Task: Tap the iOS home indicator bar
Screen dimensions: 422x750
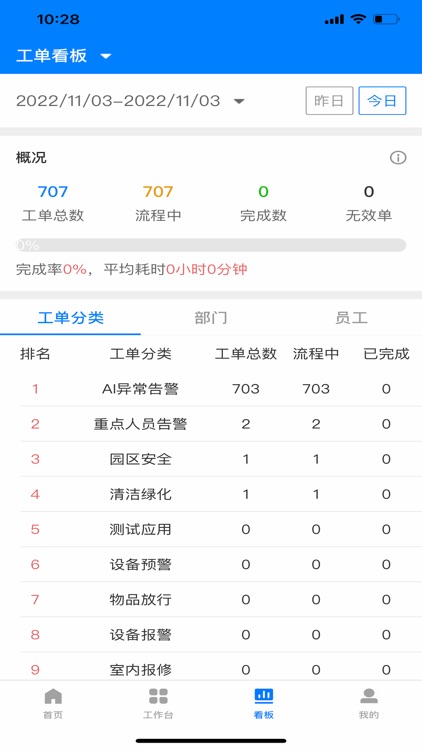Action: click(211, 741)
